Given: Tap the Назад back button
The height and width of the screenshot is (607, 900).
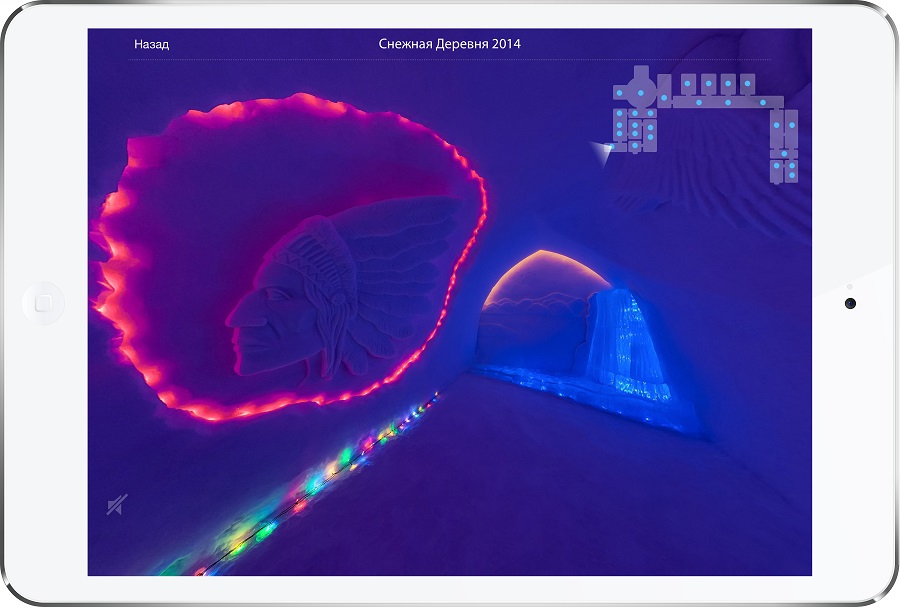Looking at the screenshot, I should coord(152,44).
